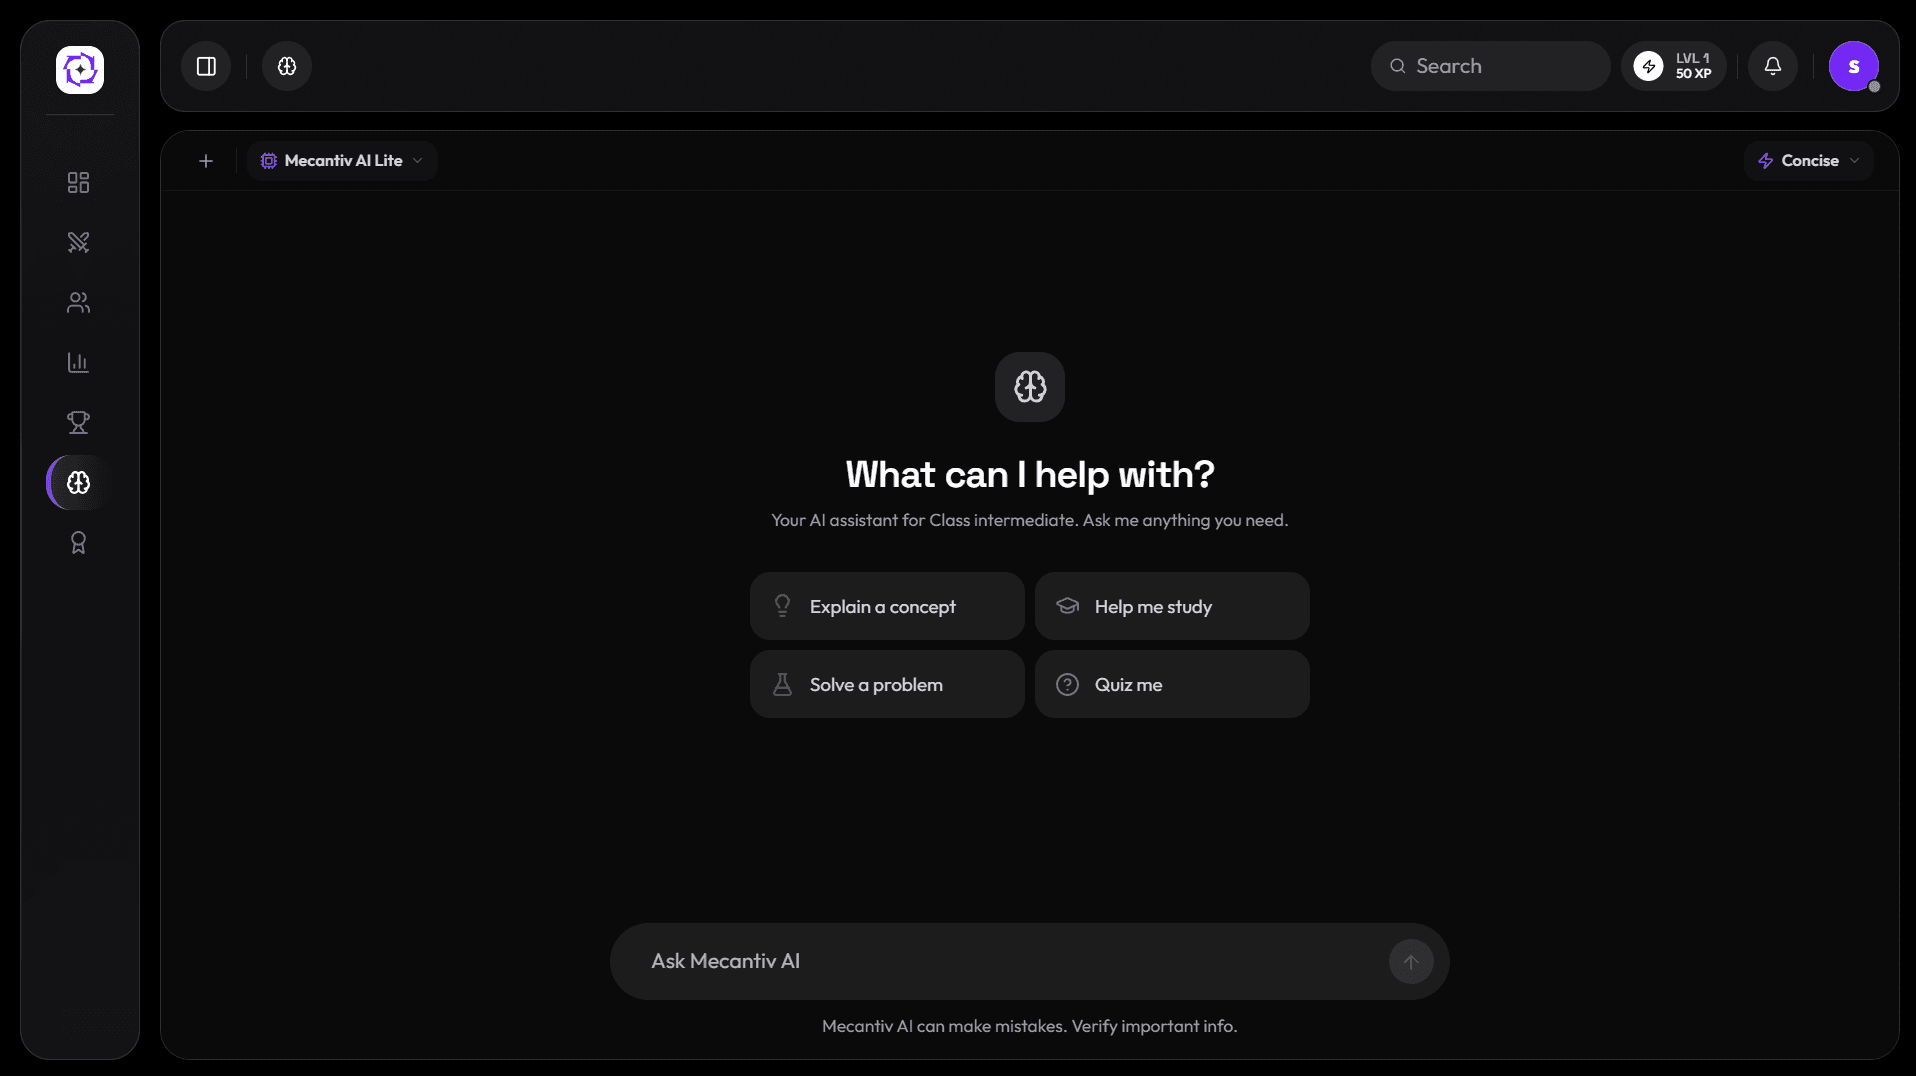Expand the Mecantiv AI Lite model dropdown
Image resolution: width=1916 pixels, height=1076 pixels.
click(342, 161)
